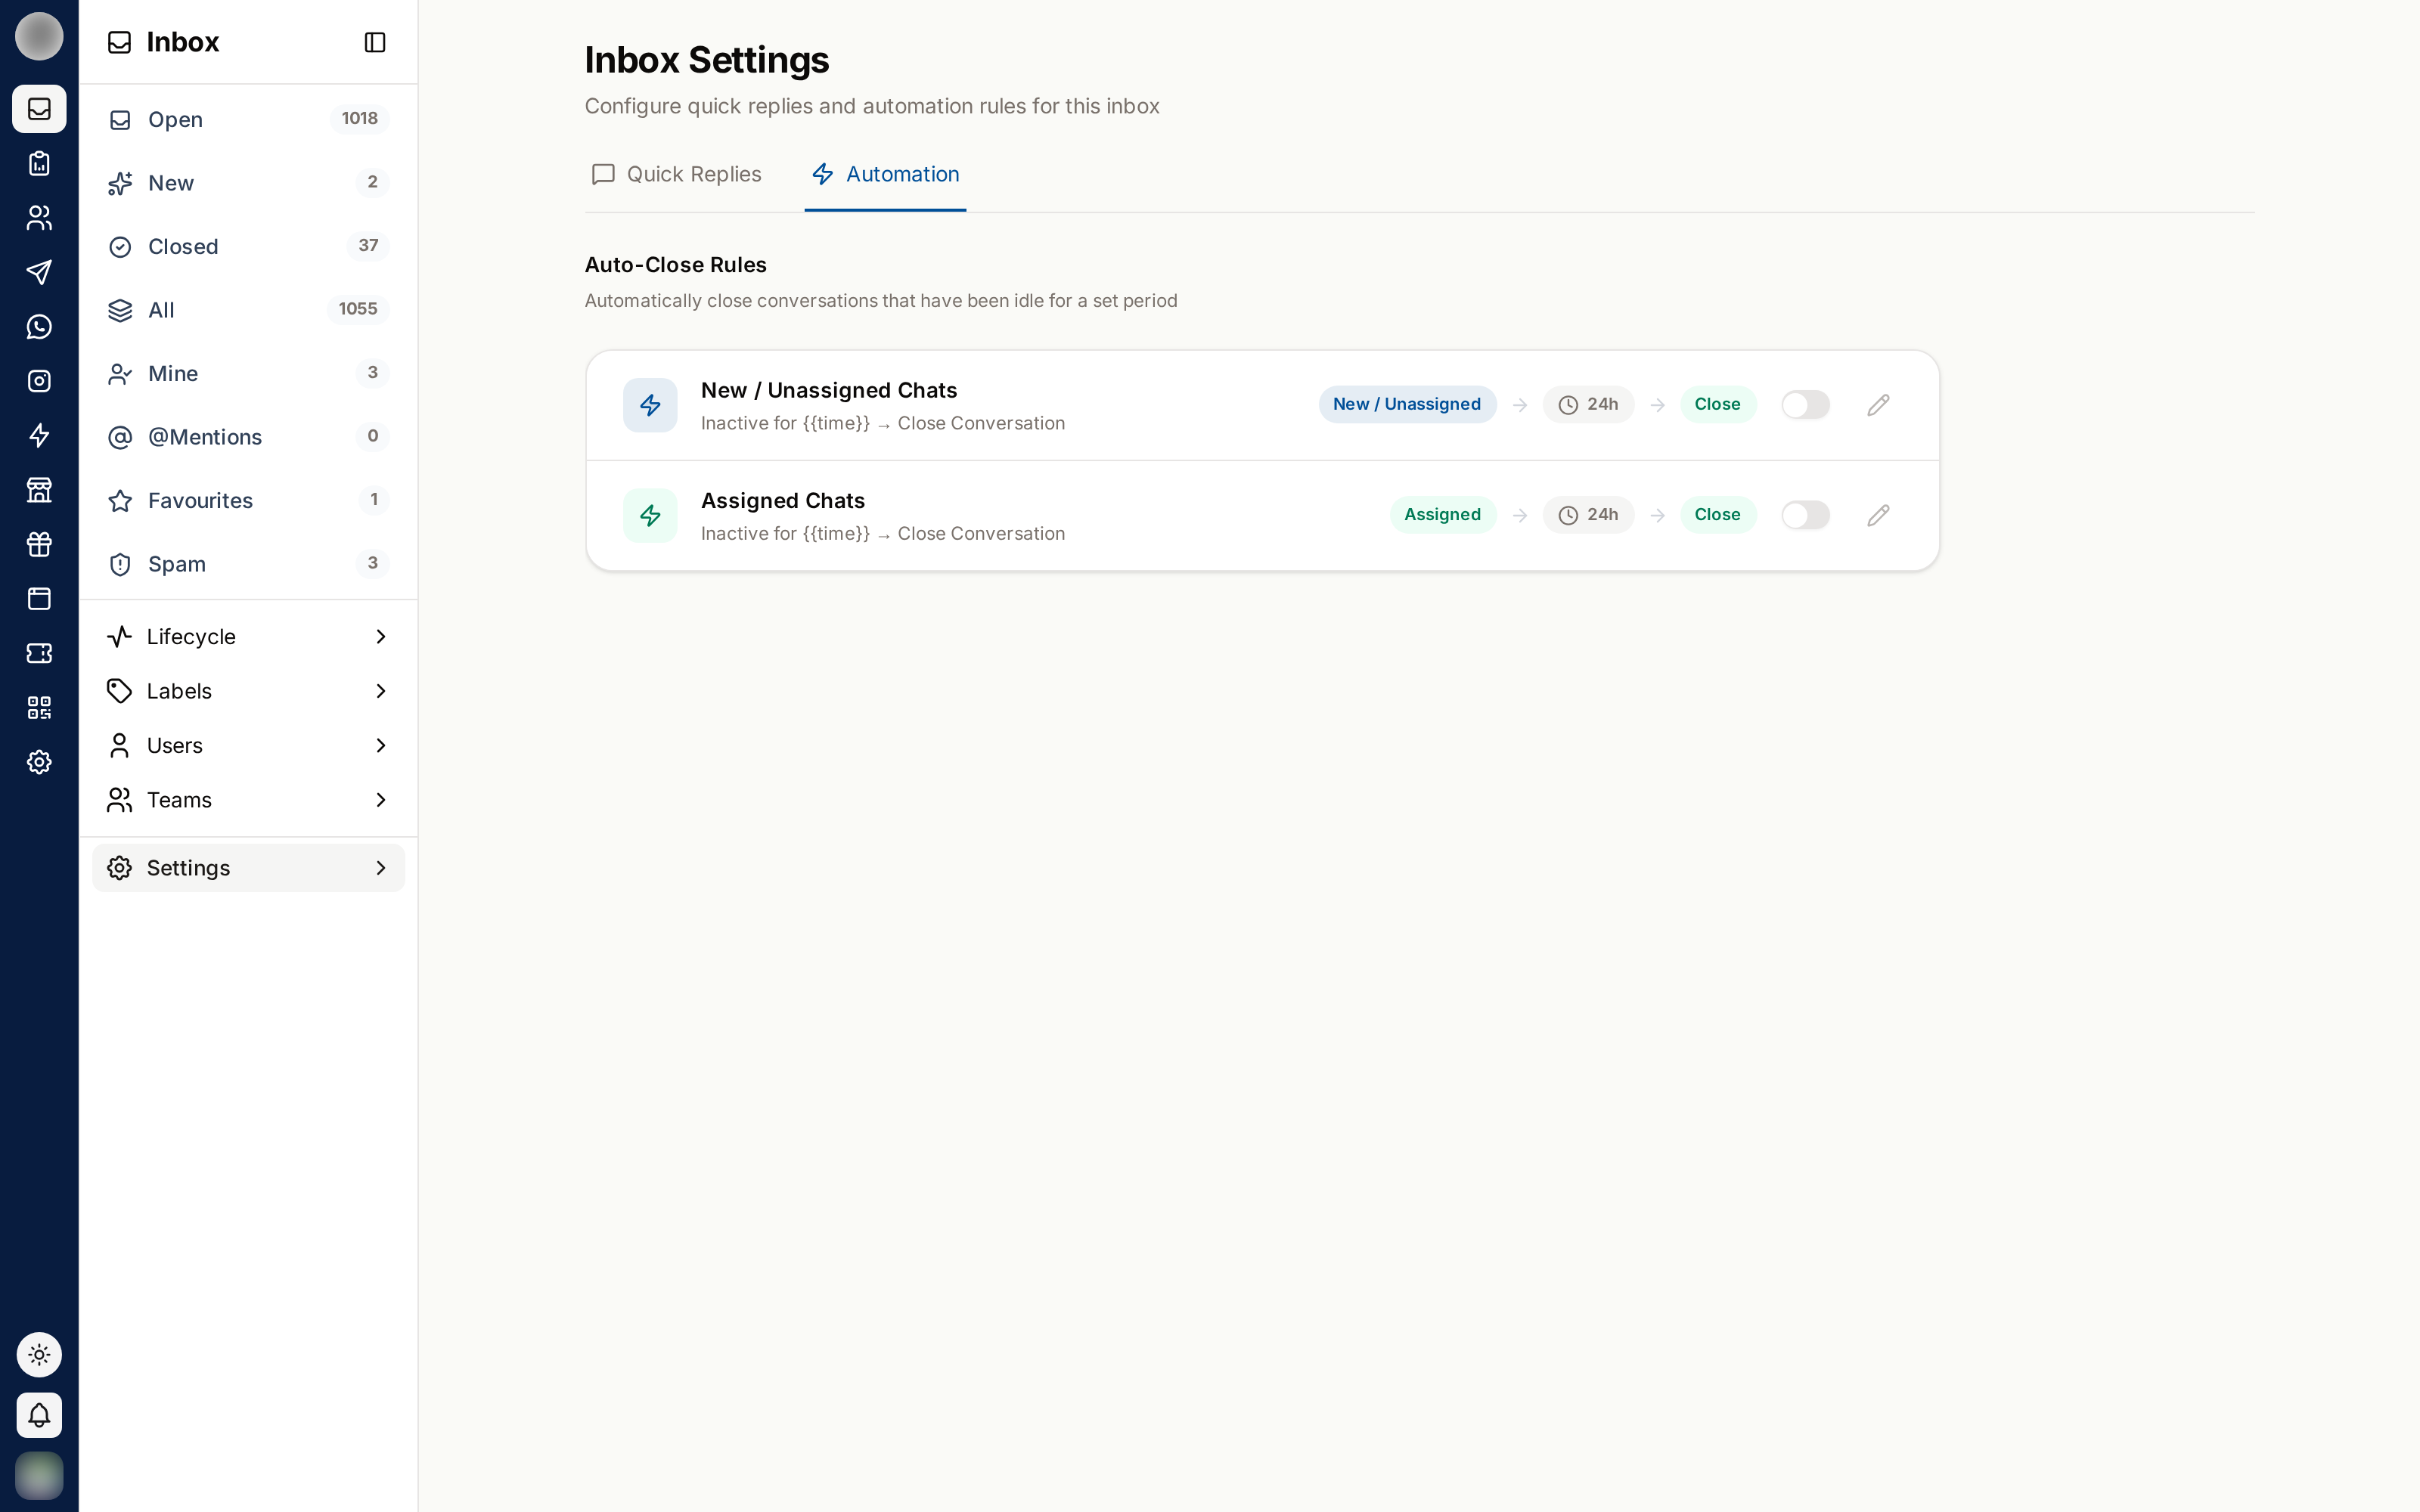
Task: Click the 24h badge for Assigned Chats
Action: click(1588, 515)
